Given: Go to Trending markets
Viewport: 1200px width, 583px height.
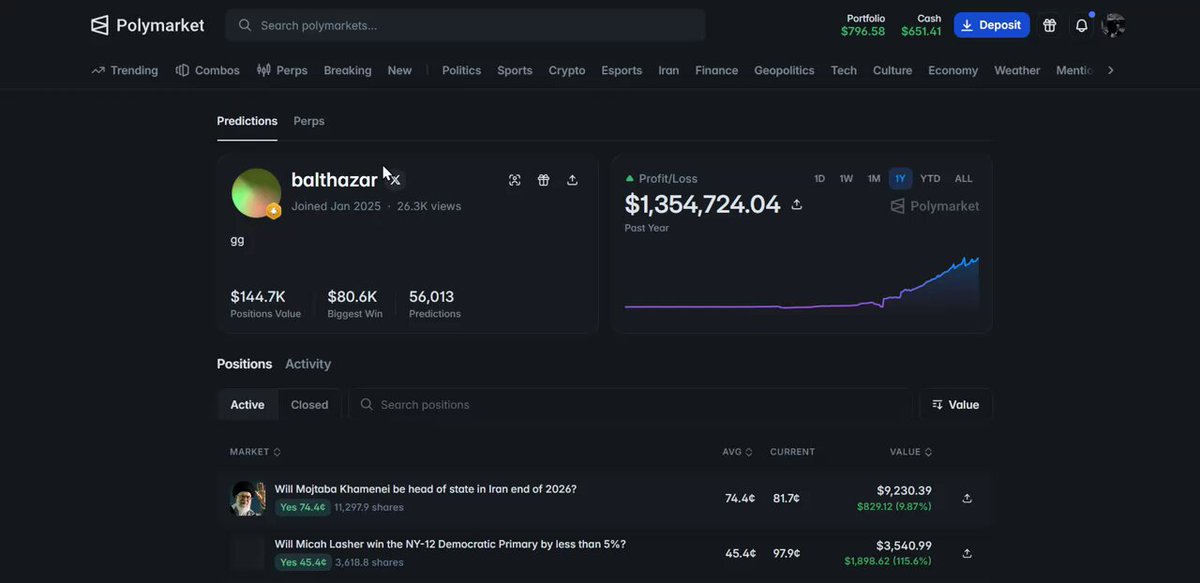Looking at the screenshot, I should click(x=125, y=70).
